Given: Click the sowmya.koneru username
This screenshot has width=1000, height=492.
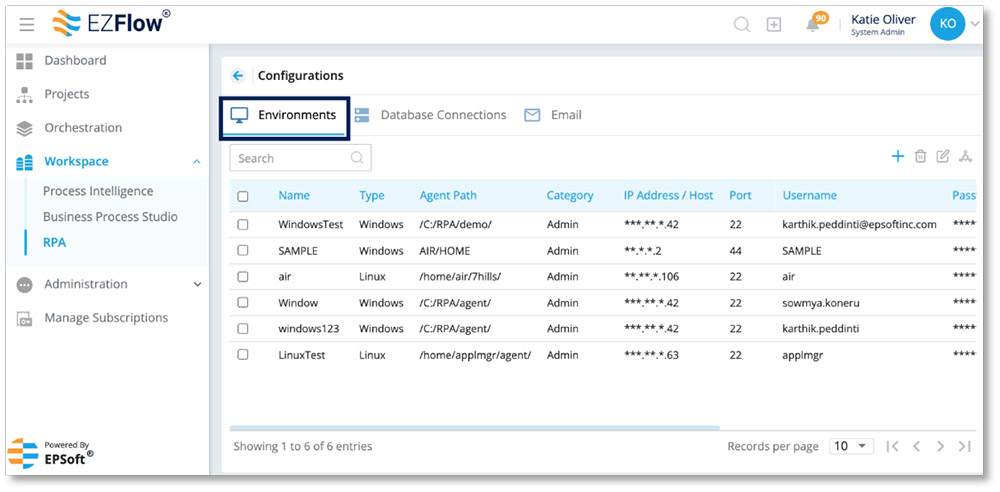Looking at the screenshot, I should click(821, 303).
